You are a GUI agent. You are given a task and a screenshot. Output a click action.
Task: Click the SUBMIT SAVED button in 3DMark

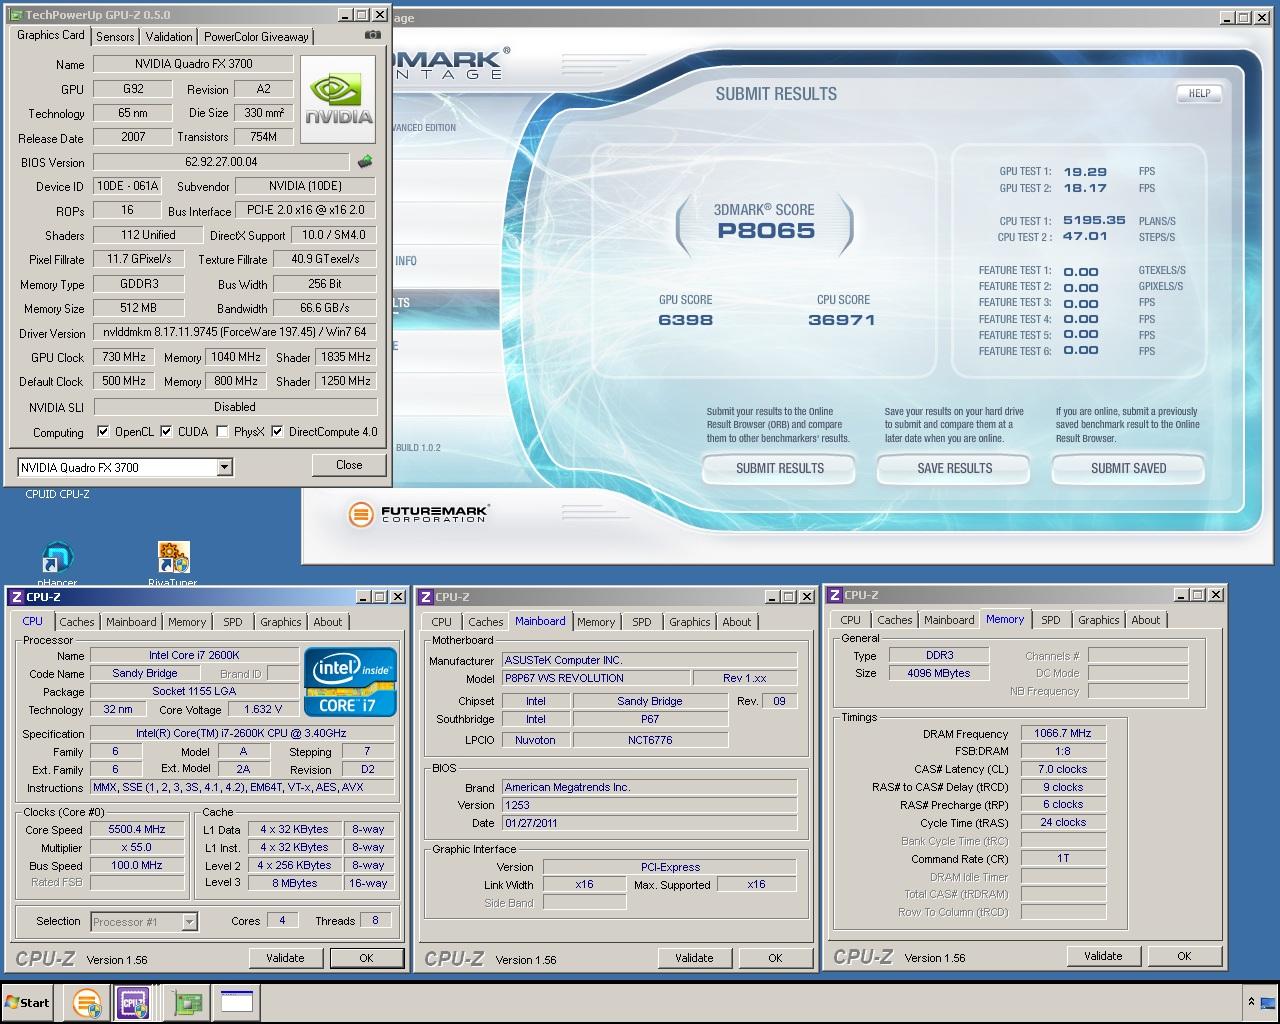(x=1129, y=468)
